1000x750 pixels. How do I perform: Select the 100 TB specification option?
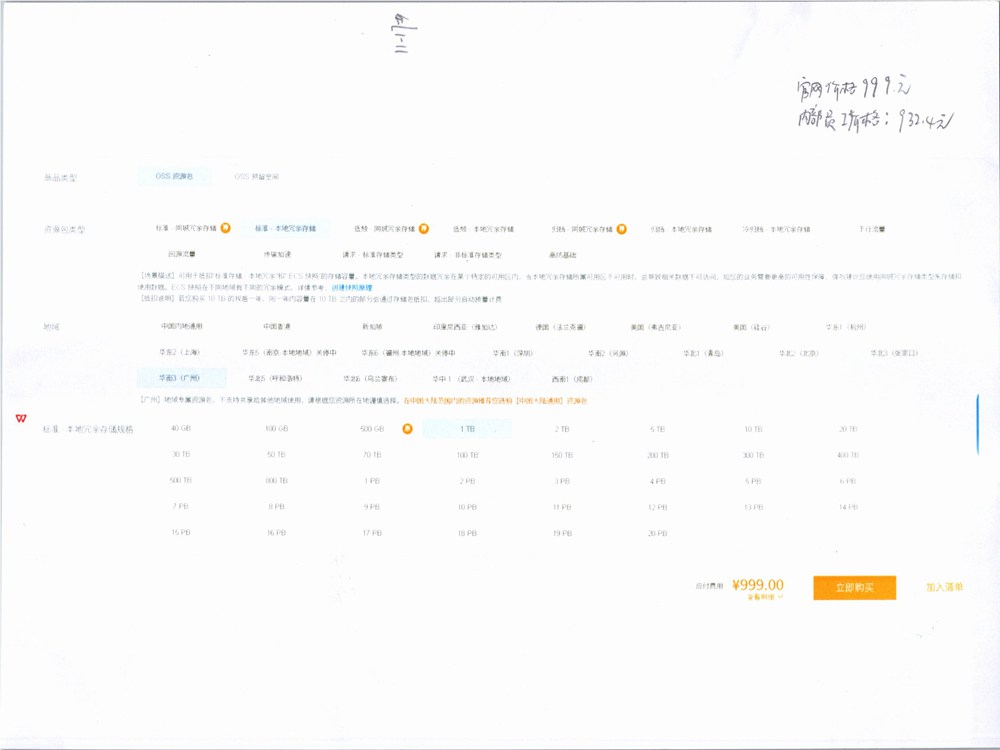467,455
